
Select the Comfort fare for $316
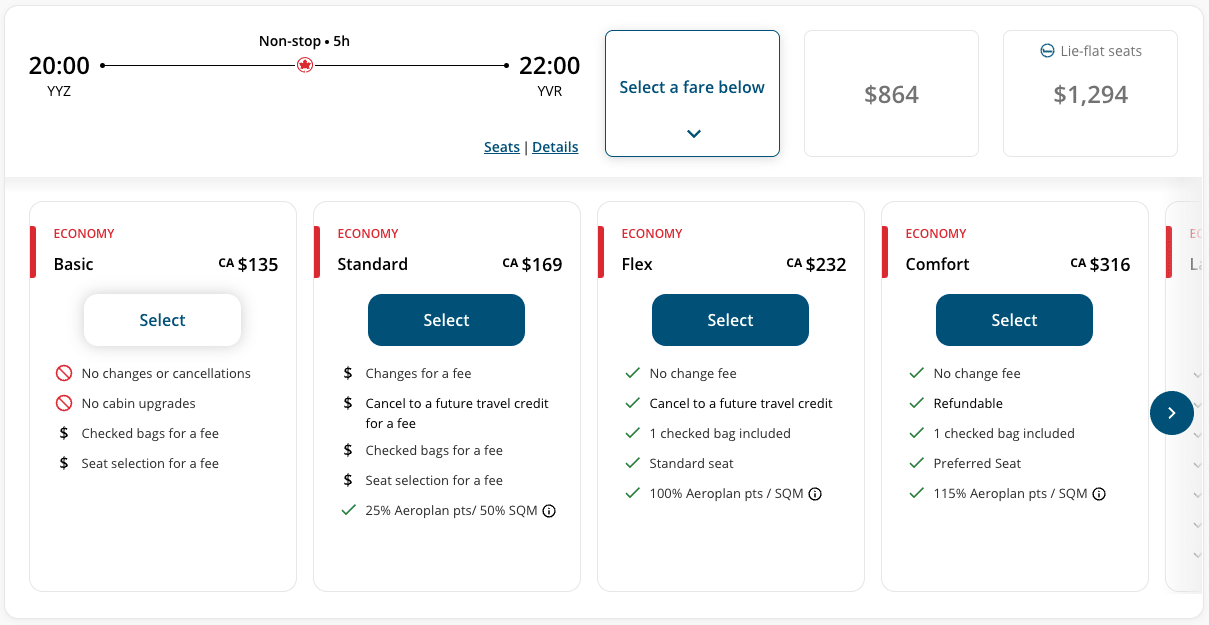click(x=1014, y=320)
